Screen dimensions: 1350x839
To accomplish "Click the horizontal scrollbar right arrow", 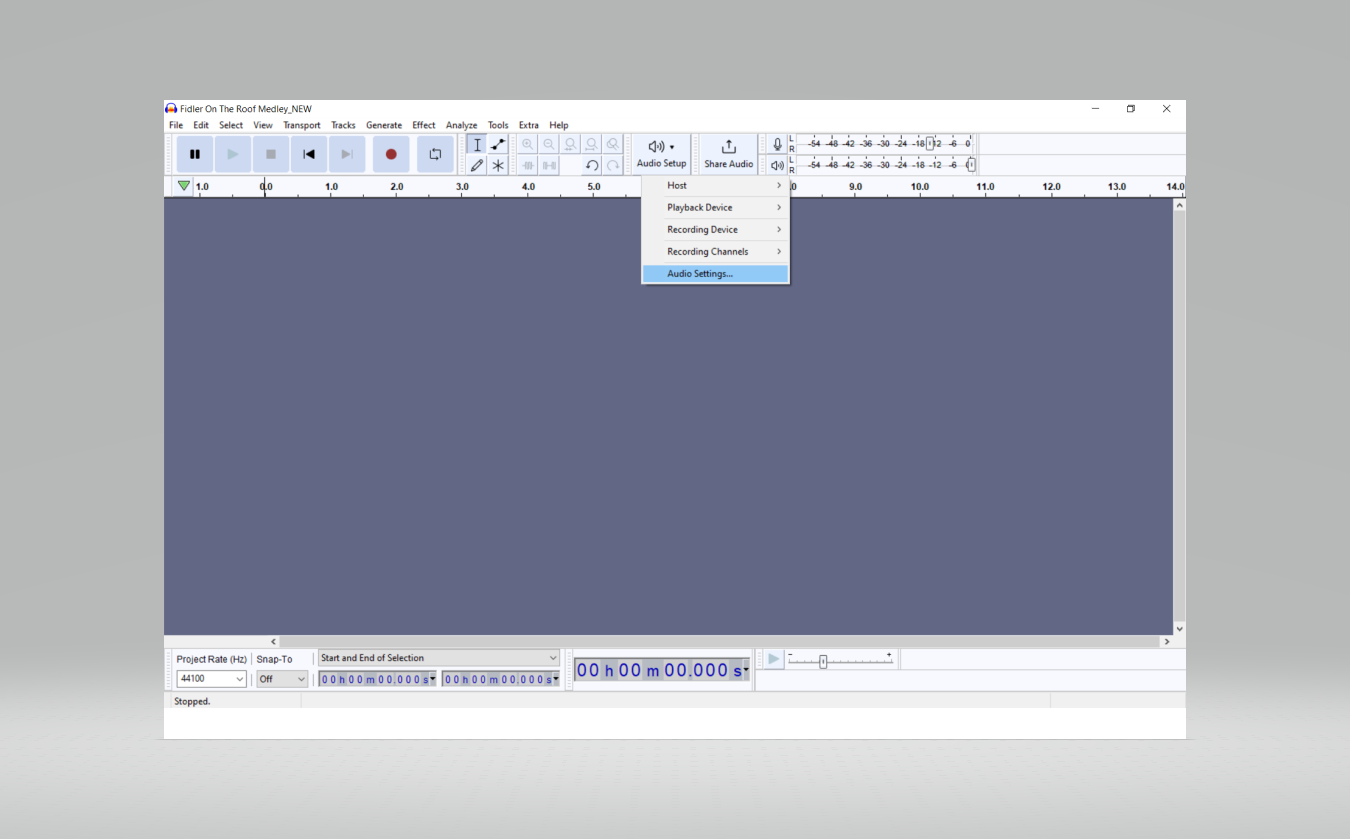I will (x=1166, y=642).
